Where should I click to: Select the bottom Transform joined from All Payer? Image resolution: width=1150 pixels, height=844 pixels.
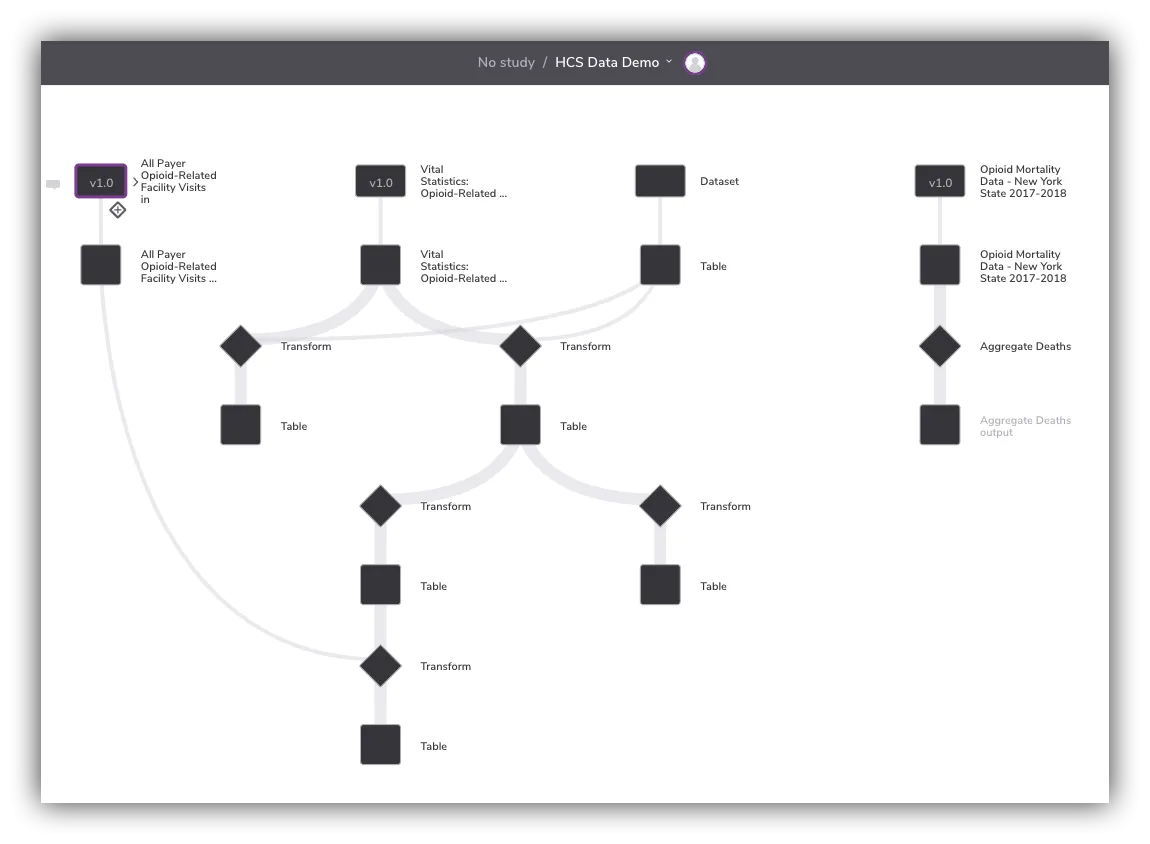(381, 666)
